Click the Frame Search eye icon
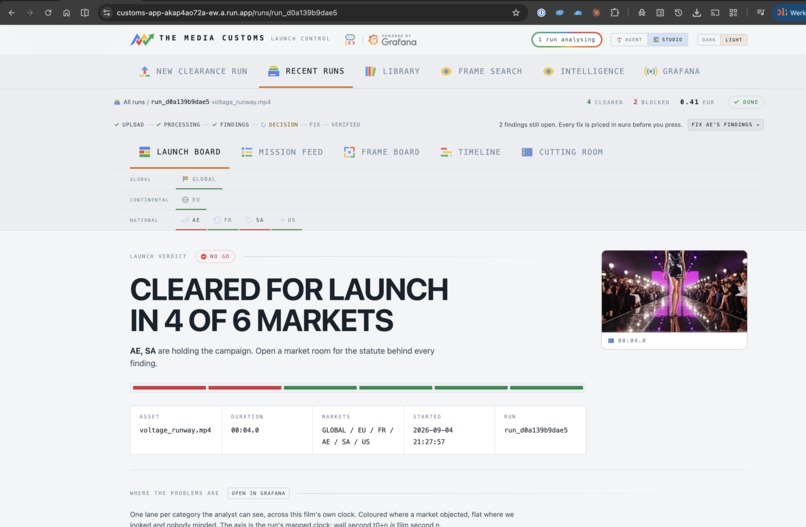This screenshot has height=527, width=806. point(446,71)
